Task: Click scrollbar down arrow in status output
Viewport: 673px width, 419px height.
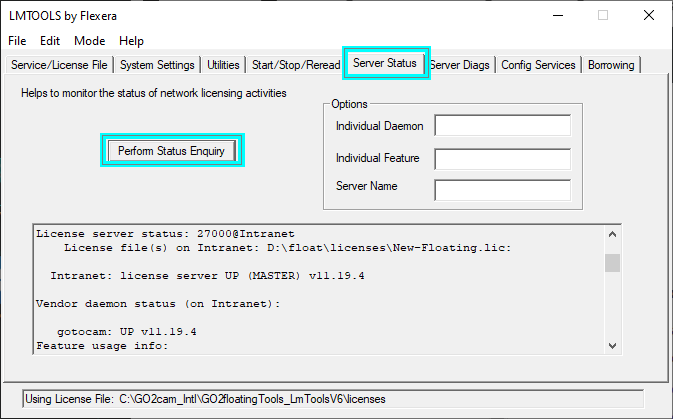Action: (612, 345)
